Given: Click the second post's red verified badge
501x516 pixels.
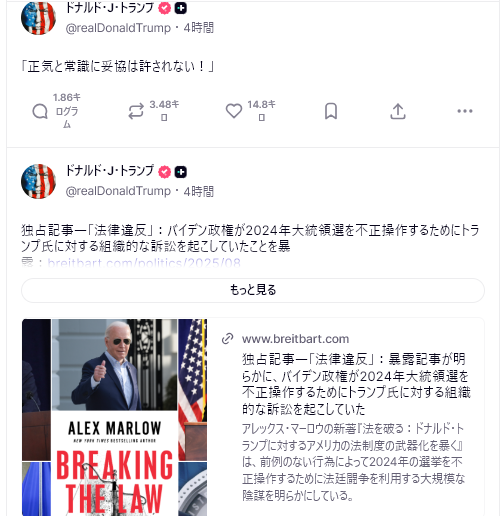Looking at the screenshot, I should point(164,172).
